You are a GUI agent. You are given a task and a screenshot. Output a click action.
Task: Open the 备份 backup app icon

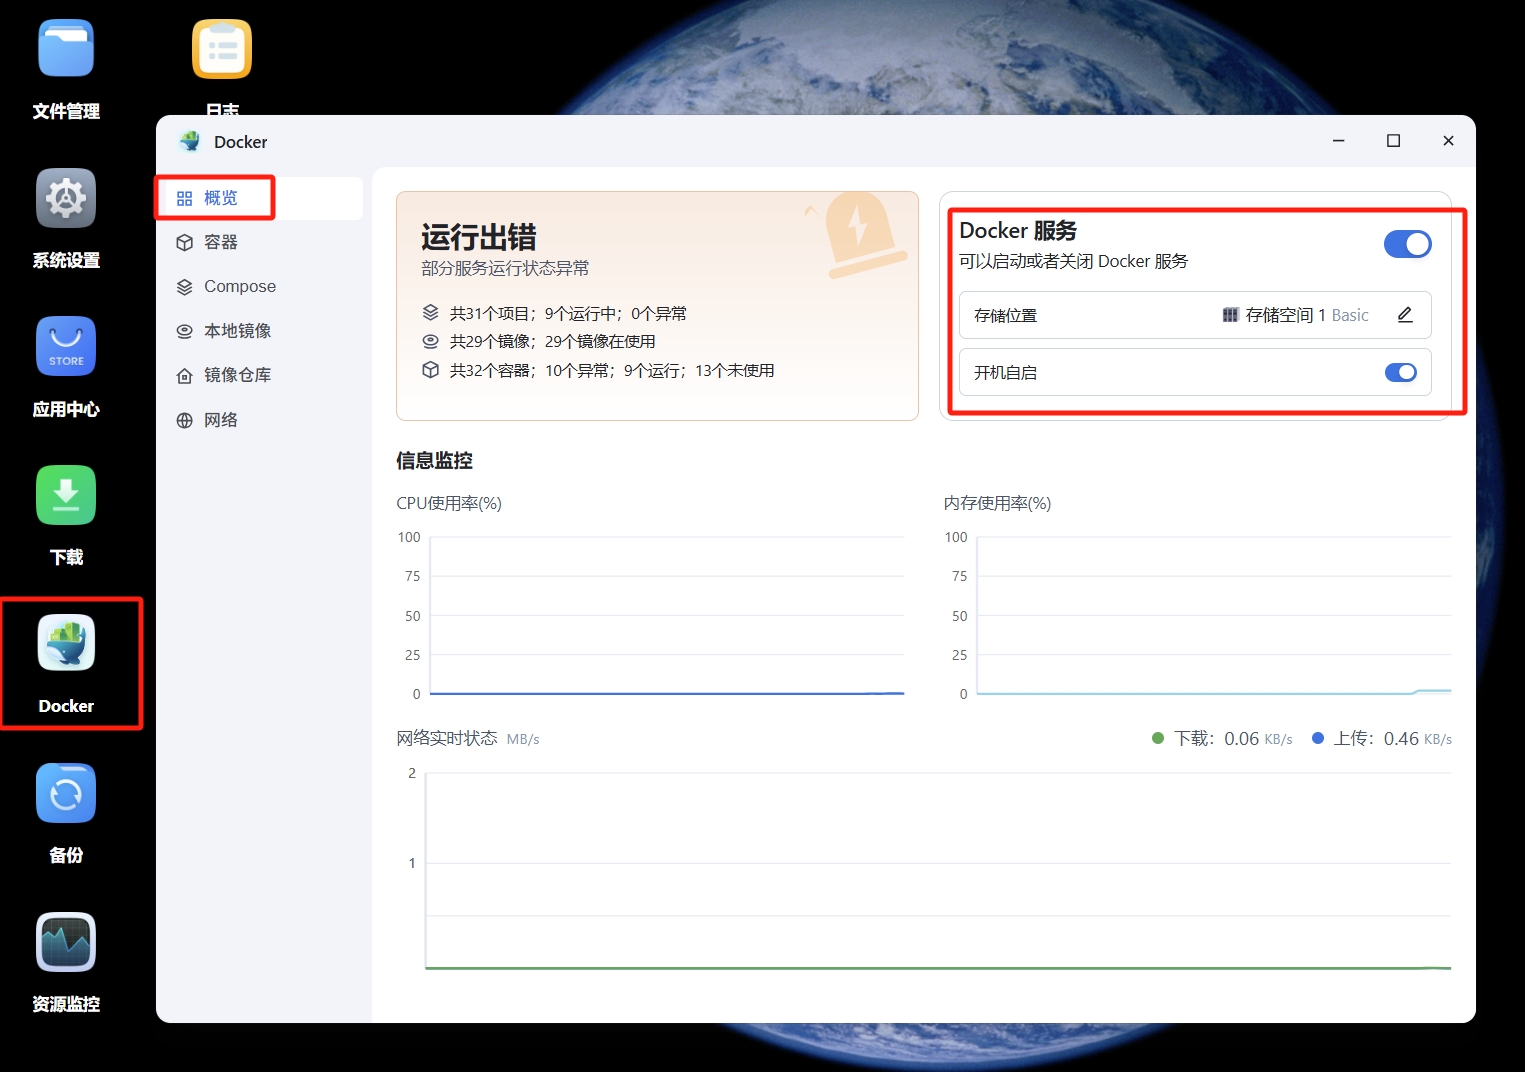(66, 793)
